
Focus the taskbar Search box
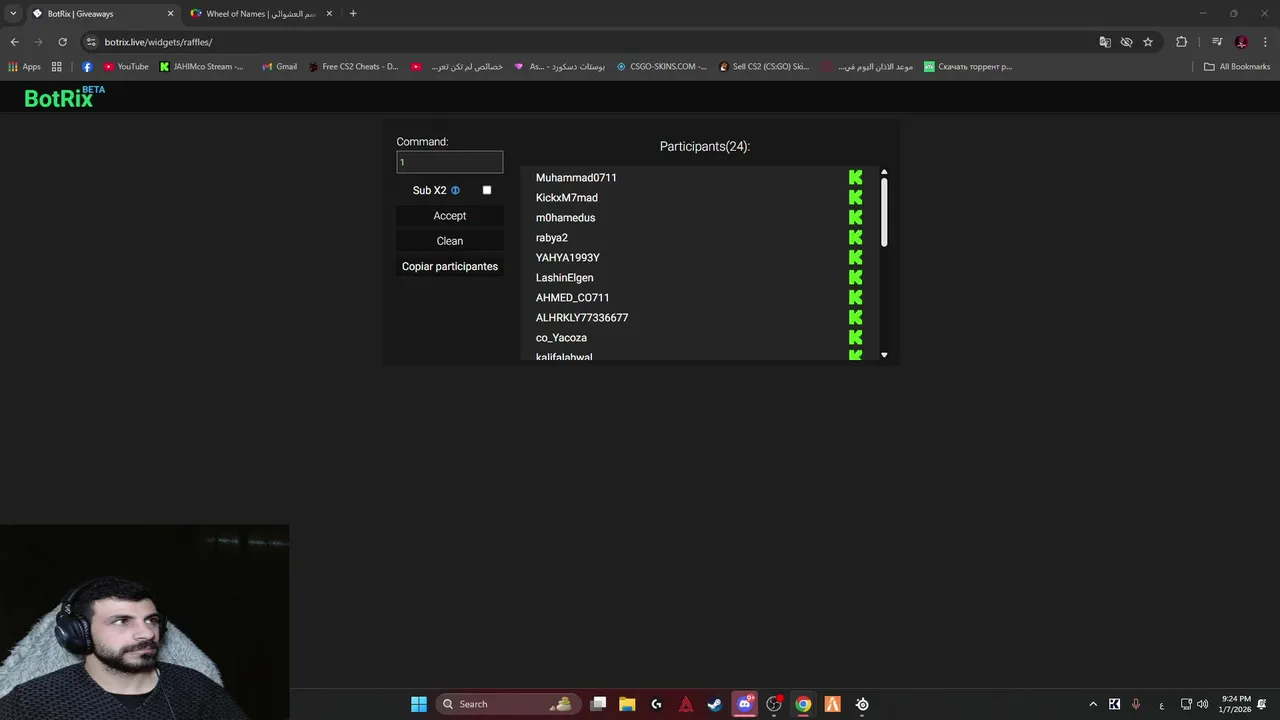508,704
